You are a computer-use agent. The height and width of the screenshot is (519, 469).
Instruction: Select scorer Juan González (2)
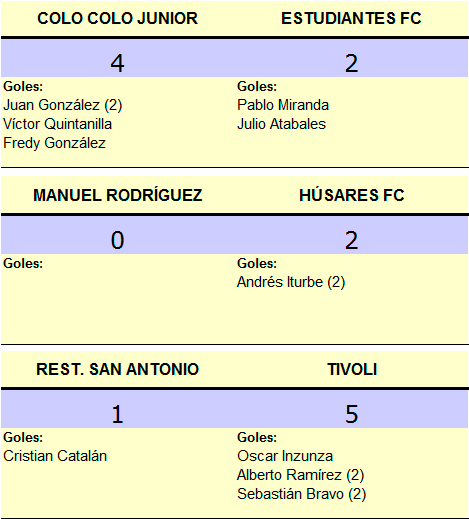point(63,105)
